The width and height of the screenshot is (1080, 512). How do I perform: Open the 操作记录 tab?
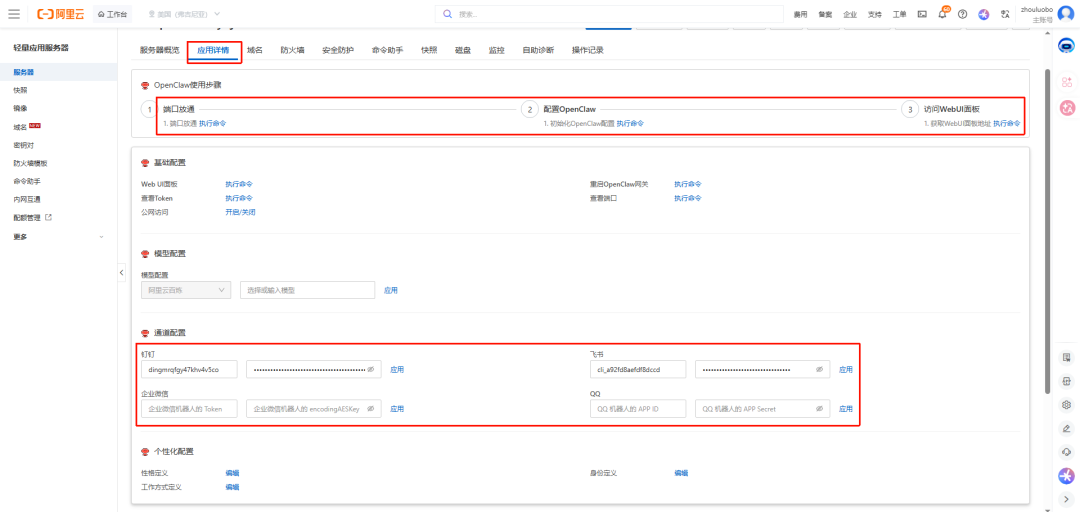click(588, 50)
